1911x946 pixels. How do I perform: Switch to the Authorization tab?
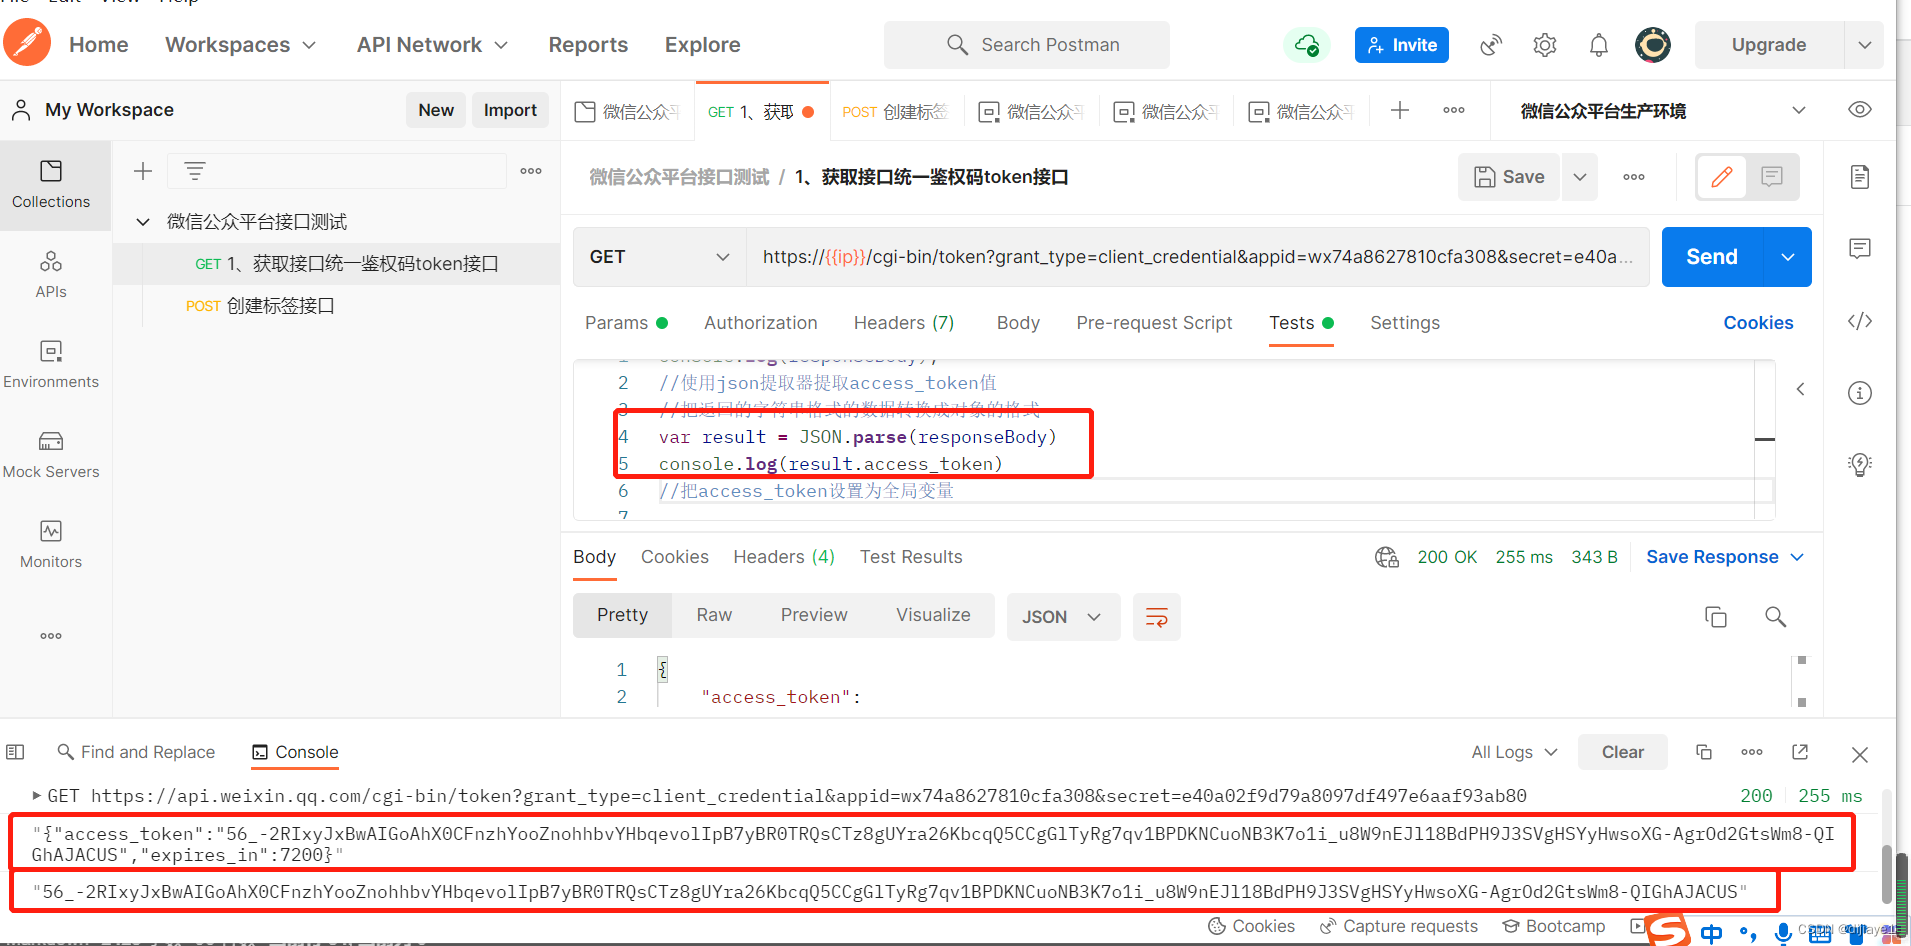pyautogui.click(x=761, y=323)
